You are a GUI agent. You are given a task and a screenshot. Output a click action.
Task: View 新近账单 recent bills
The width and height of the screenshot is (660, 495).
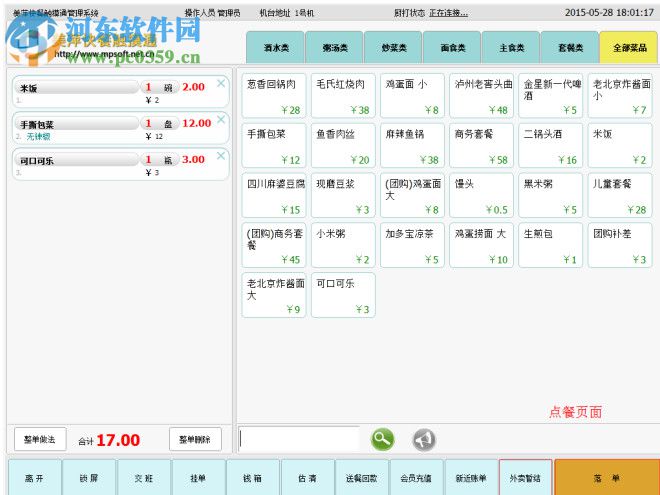coord(471,478)
